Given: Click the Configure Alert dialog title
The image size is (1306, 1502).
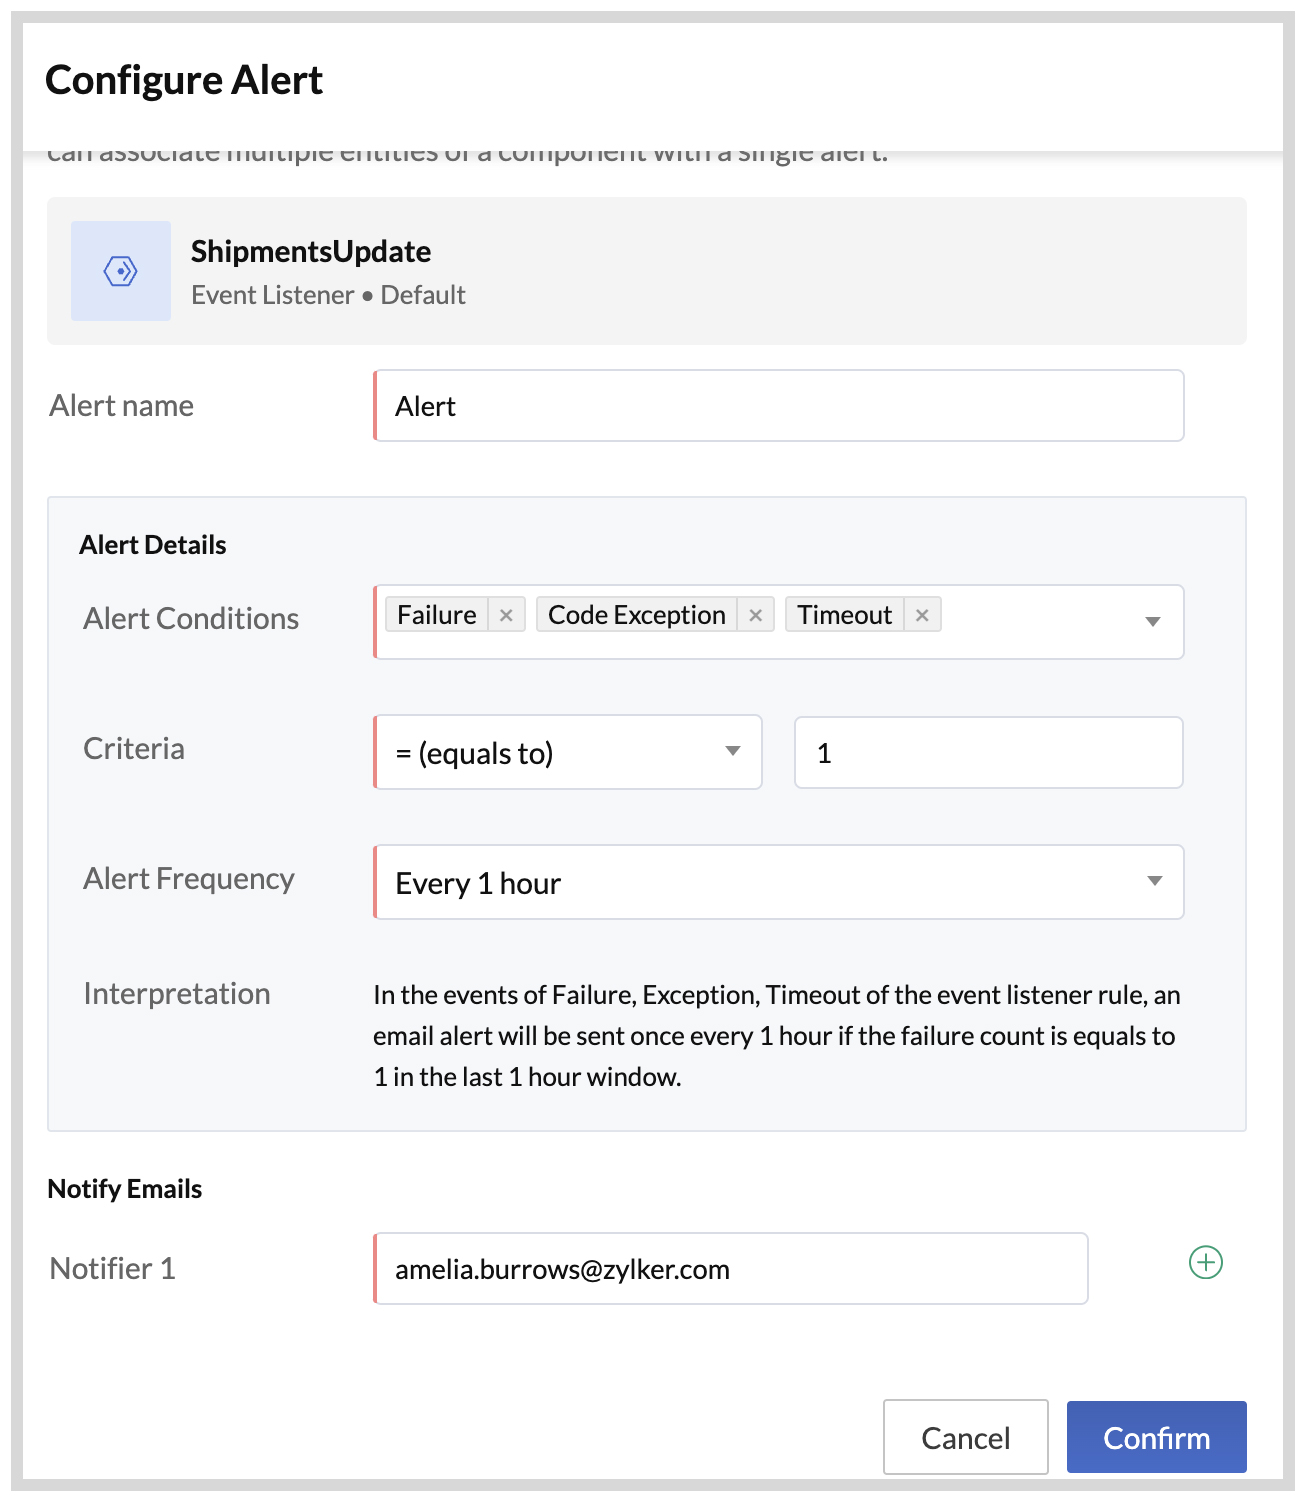Looking at the screenshot, I should [184, 79].
